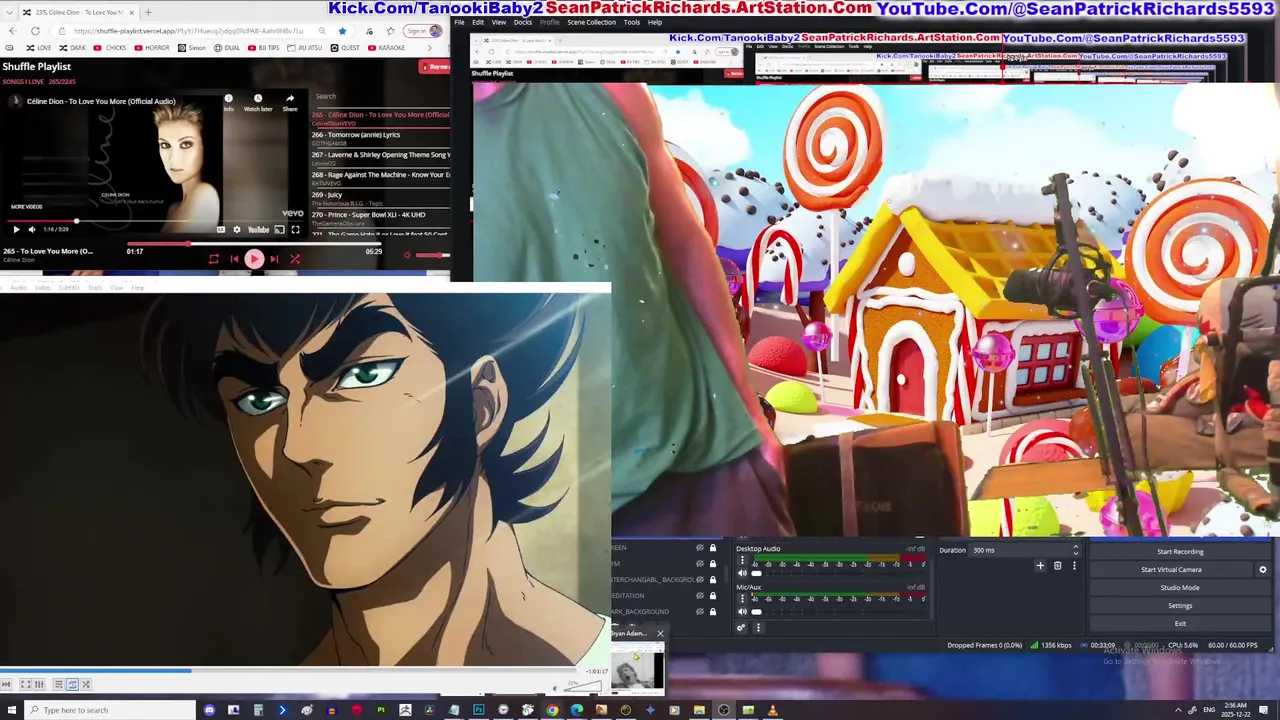Click the Share arrow on the video
The width and height of the screenshot is (1280, 720).
(290, 102)
